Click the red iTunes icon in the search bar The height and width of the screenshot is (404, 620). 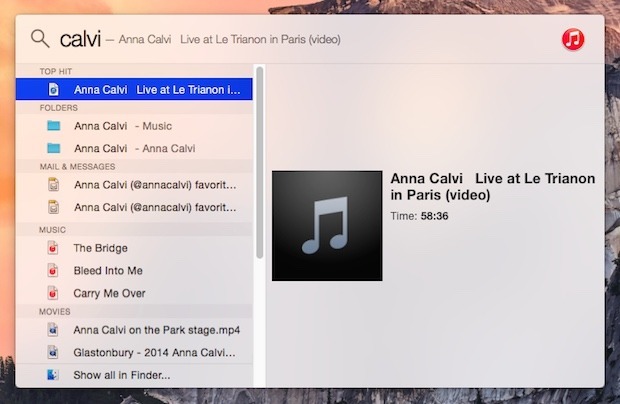click(573, 39)
